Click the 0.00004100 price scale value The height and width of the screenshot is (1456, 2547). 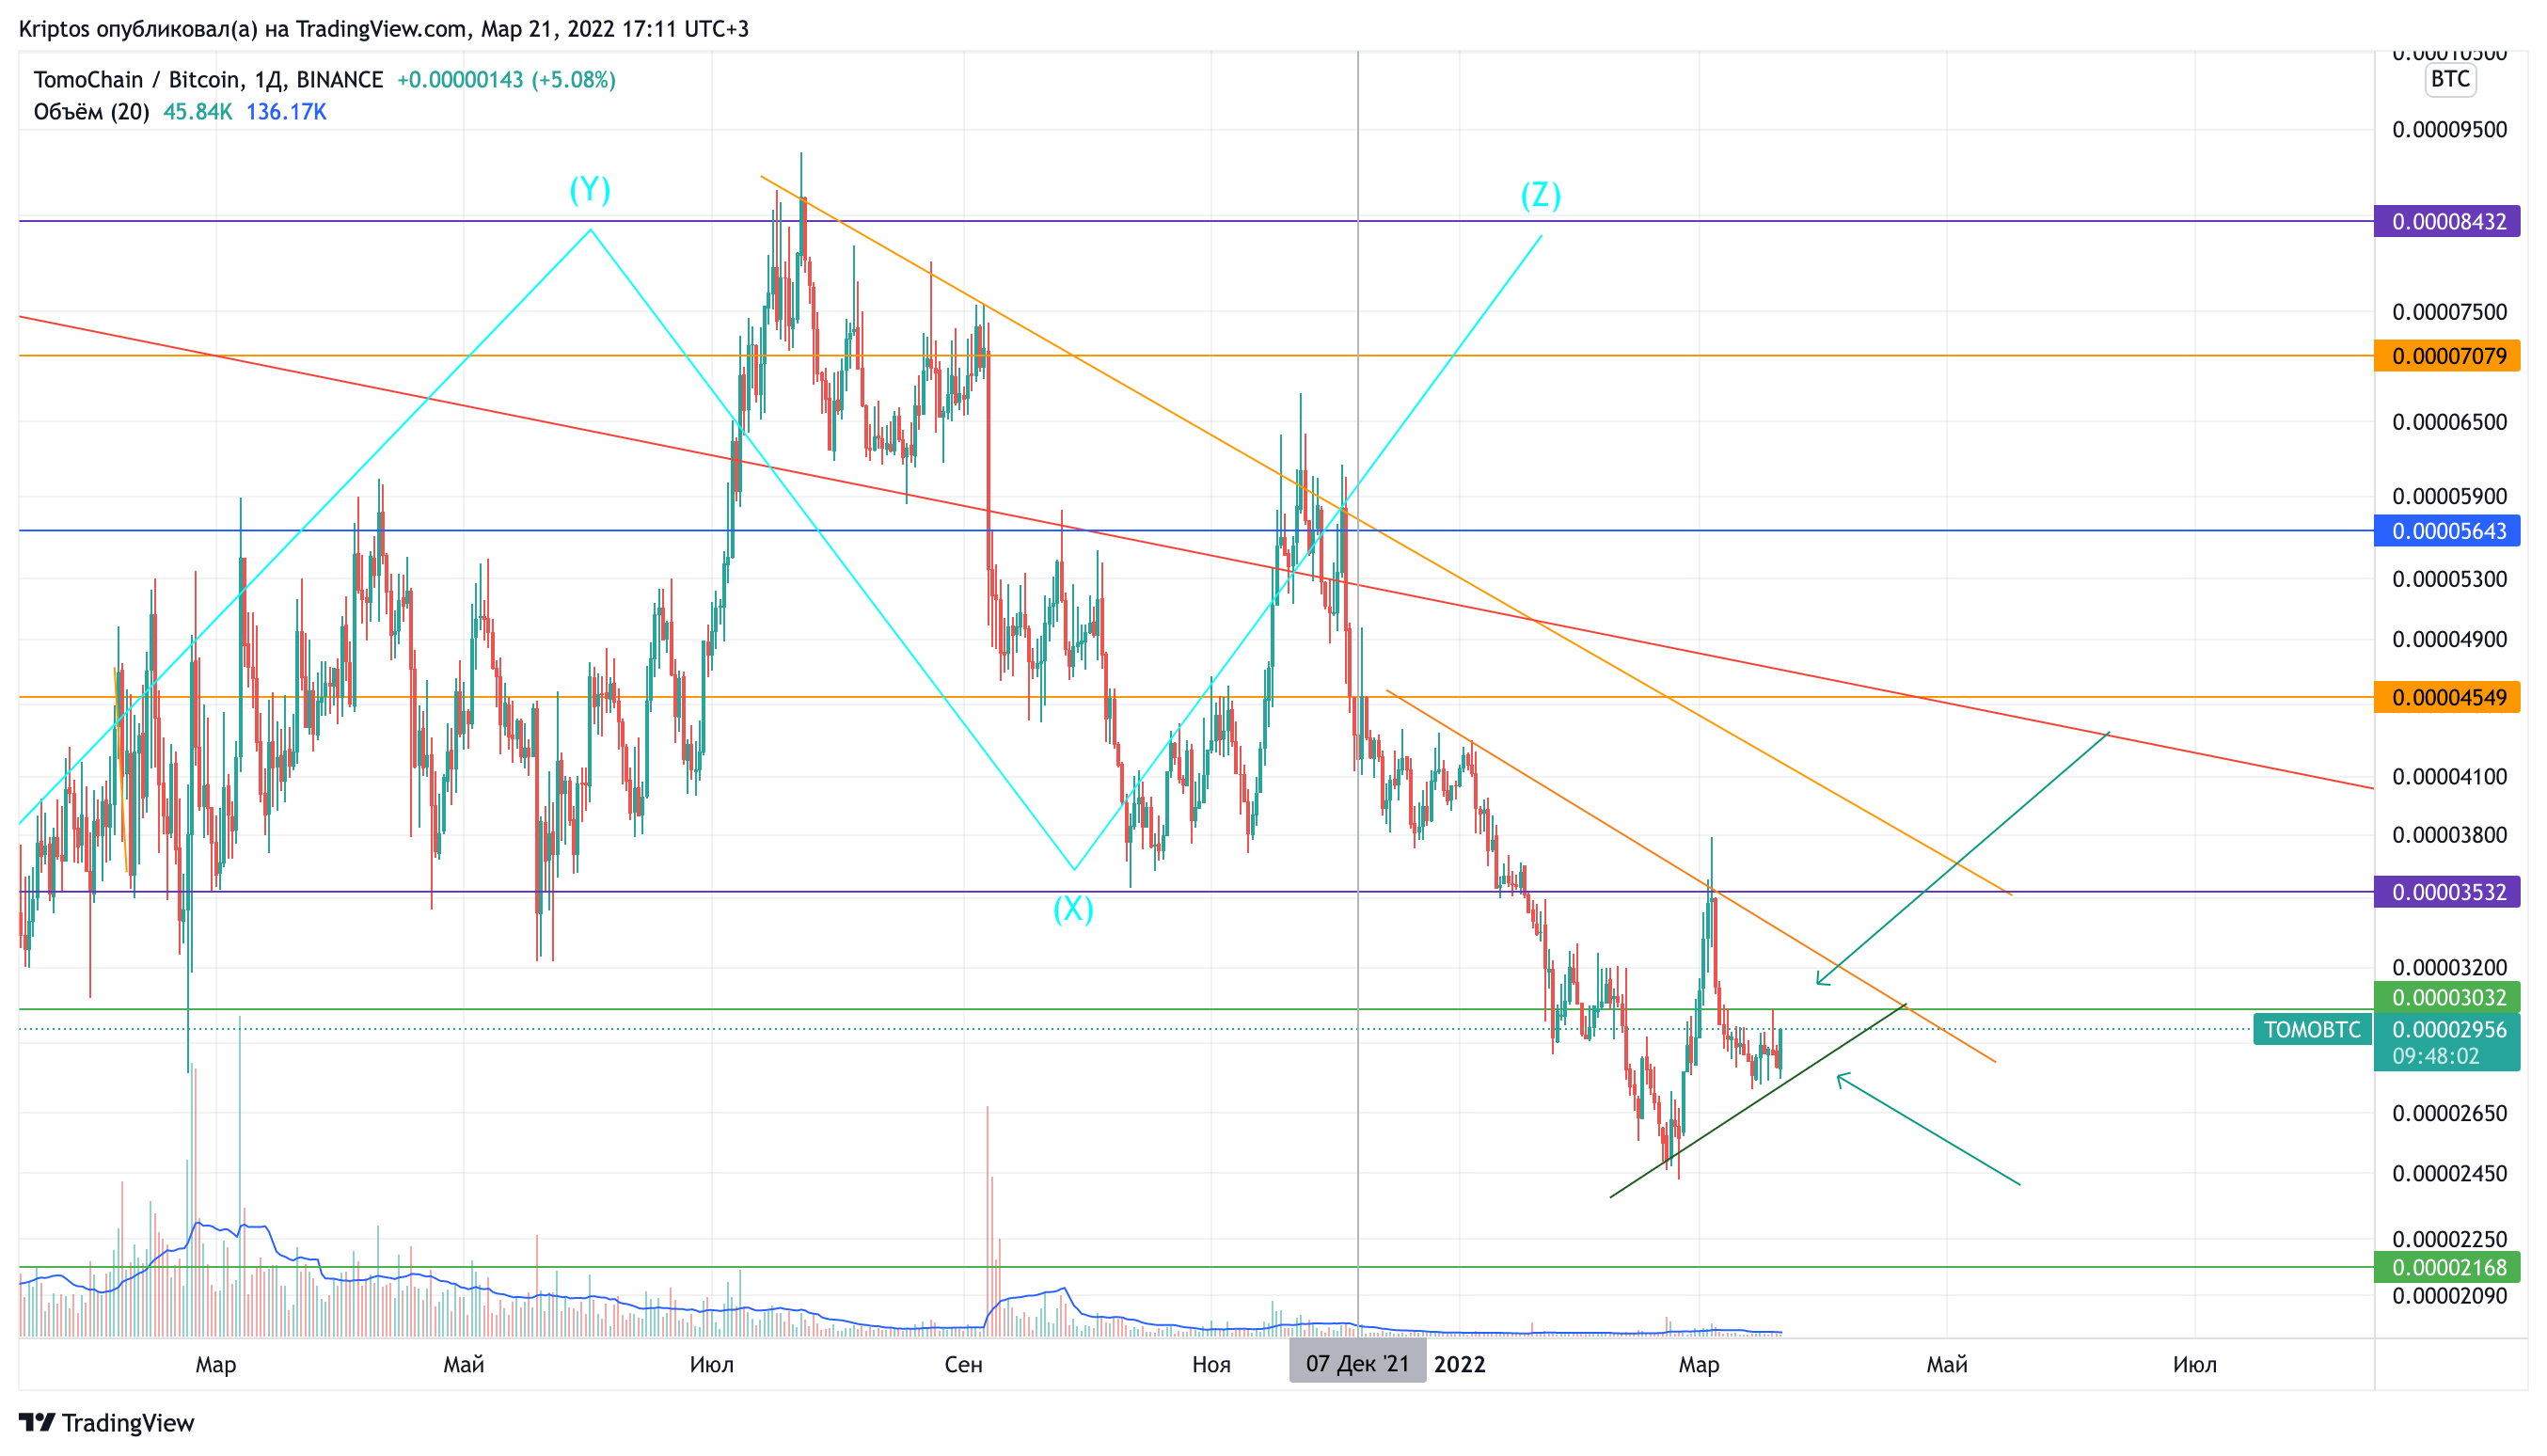click(2449, 776)
